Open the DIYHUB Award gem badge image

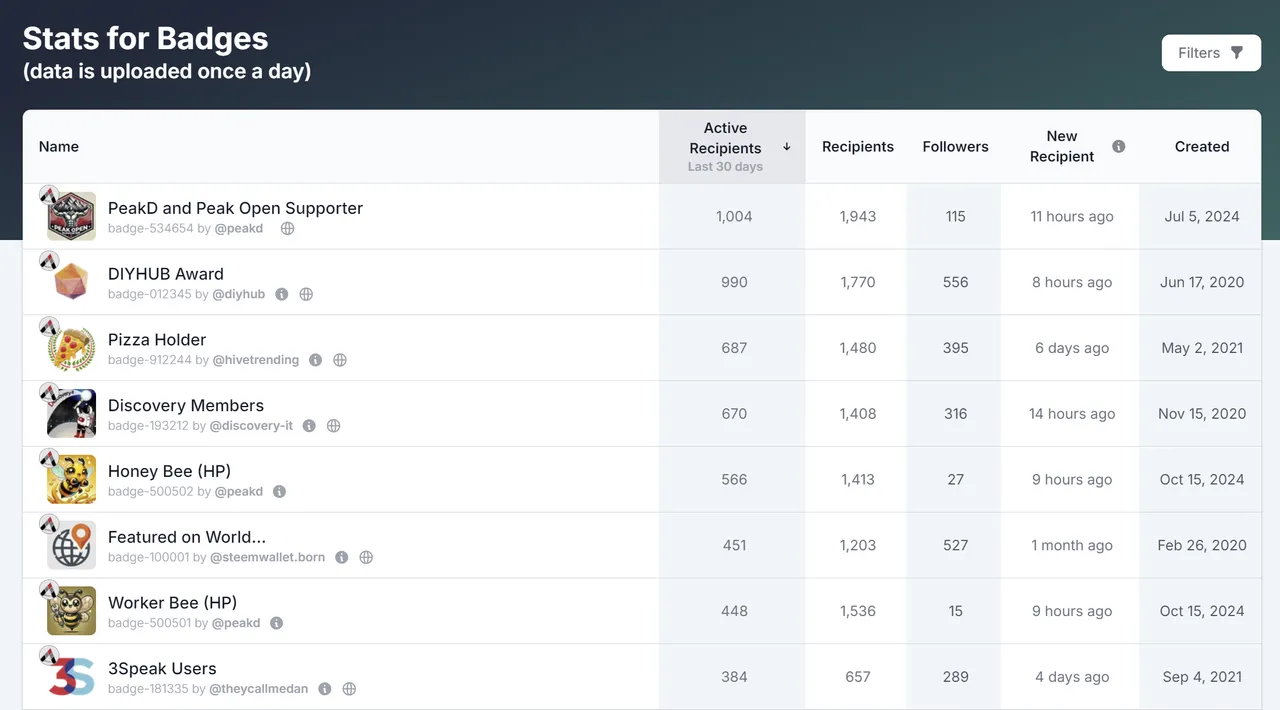(71, 283)
